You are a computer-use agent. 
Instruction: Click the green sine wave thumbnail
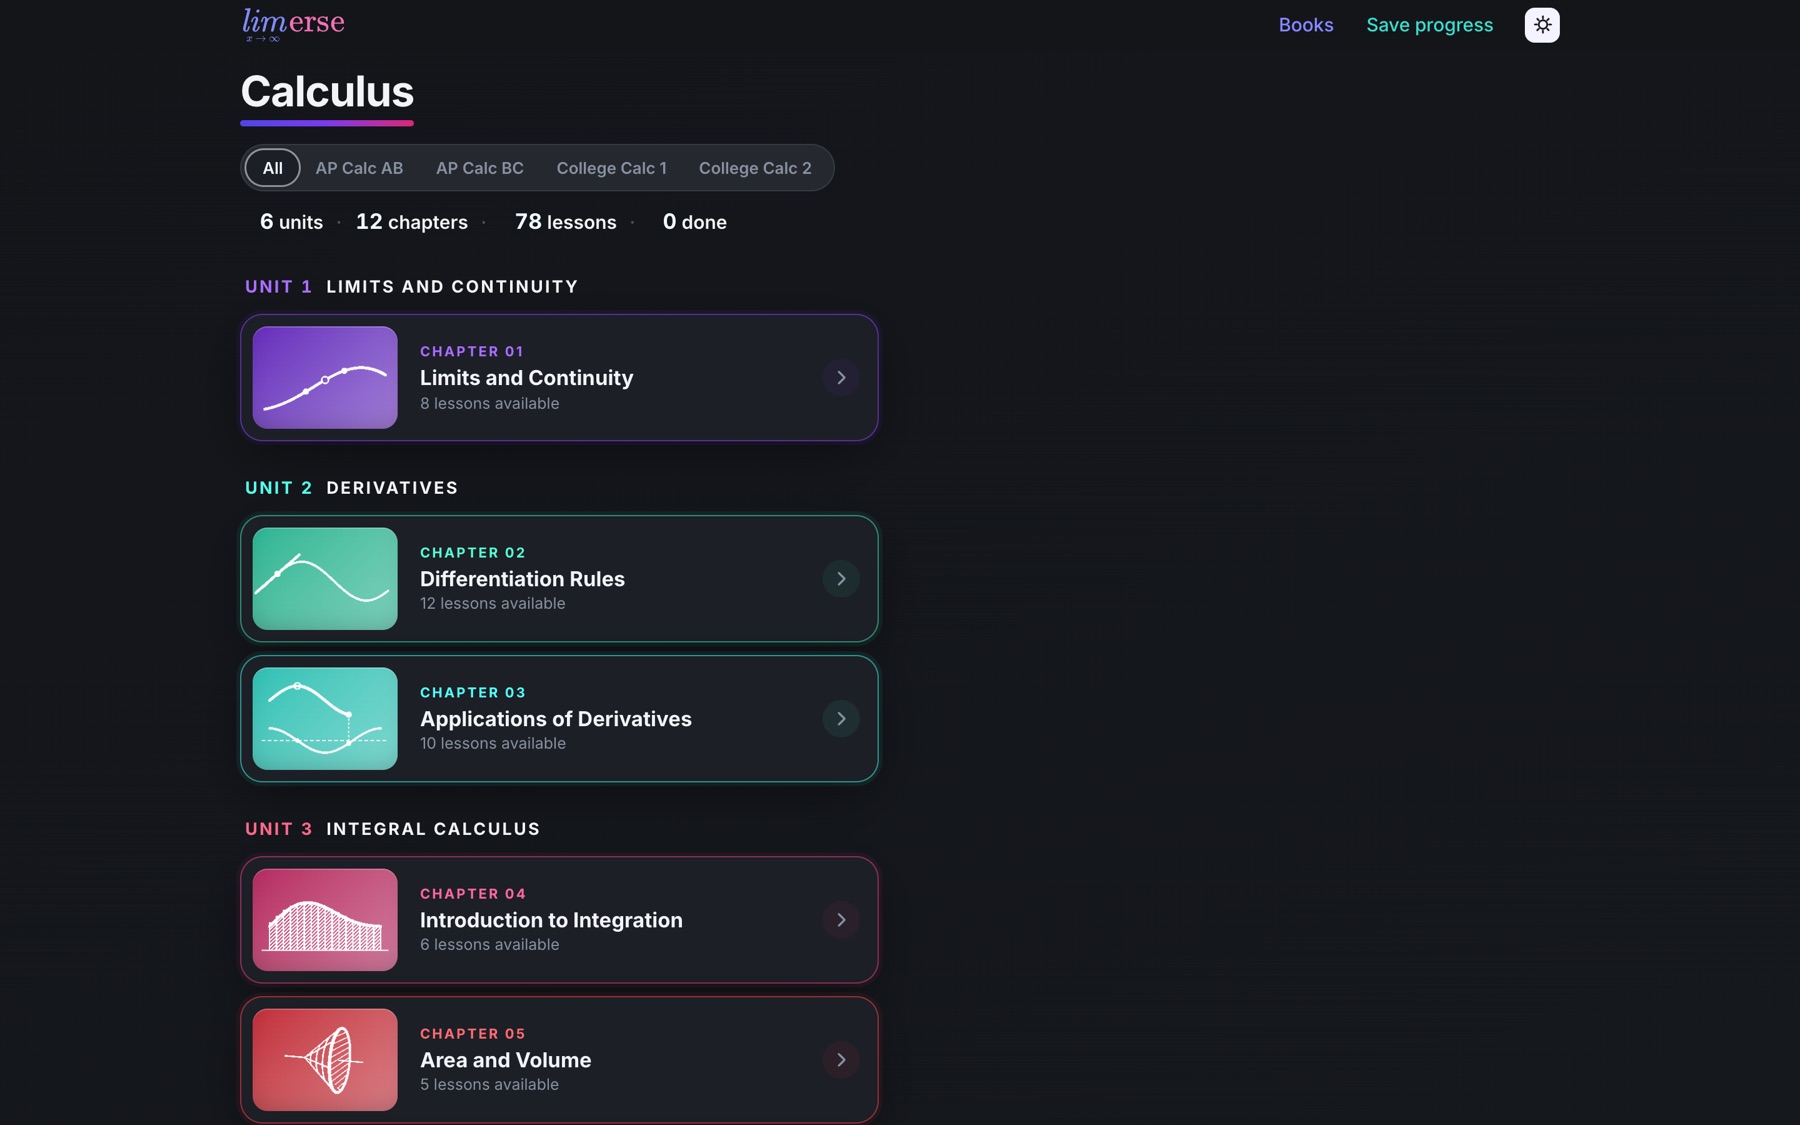click(x=325, y=579)
